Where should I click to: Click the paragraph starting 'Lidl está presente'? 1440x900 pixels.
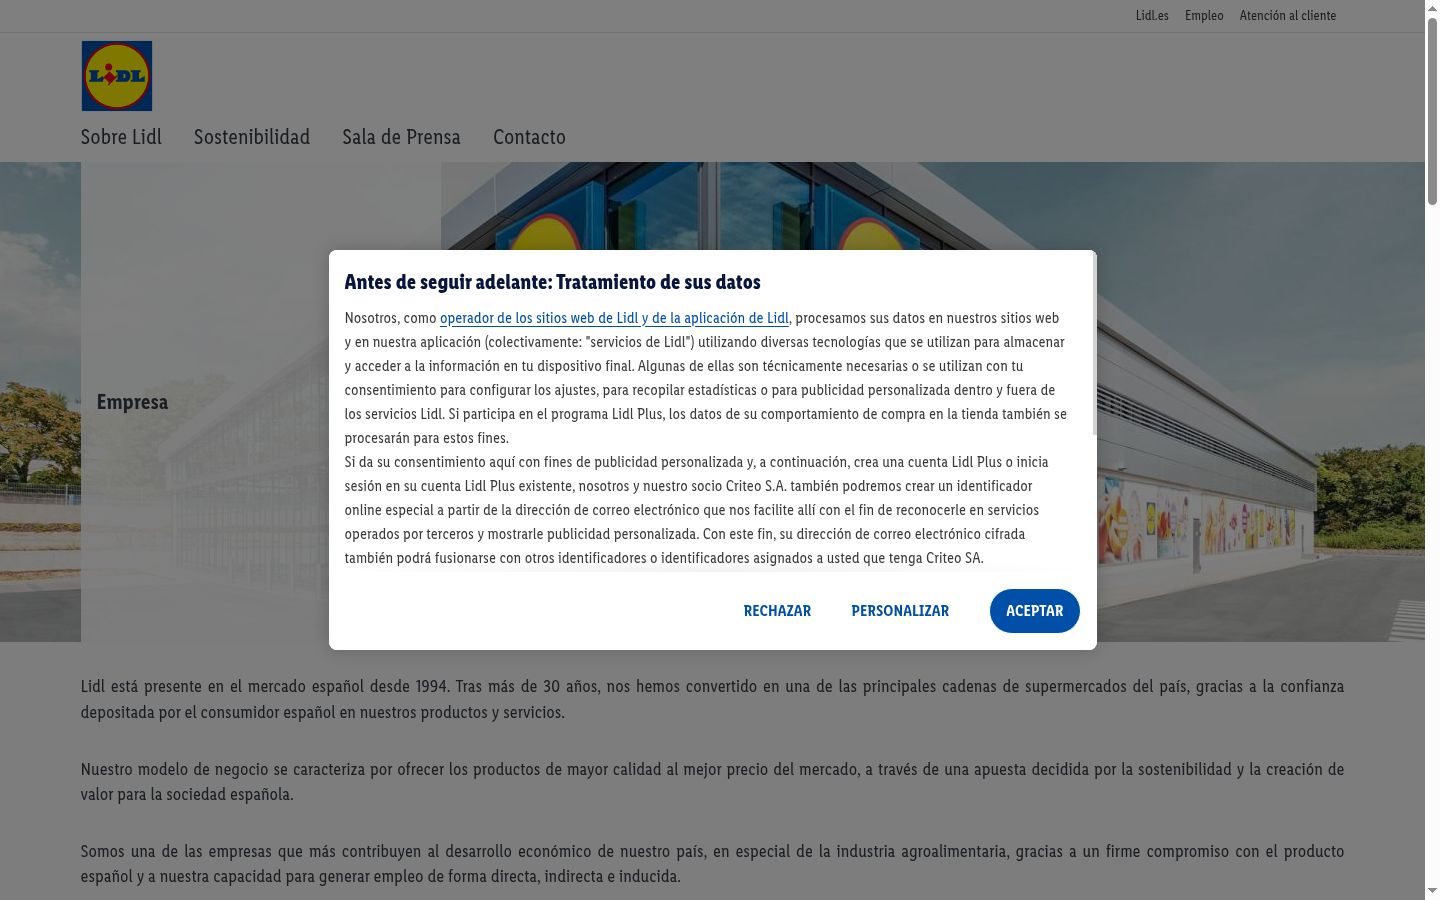pos(712,699)
